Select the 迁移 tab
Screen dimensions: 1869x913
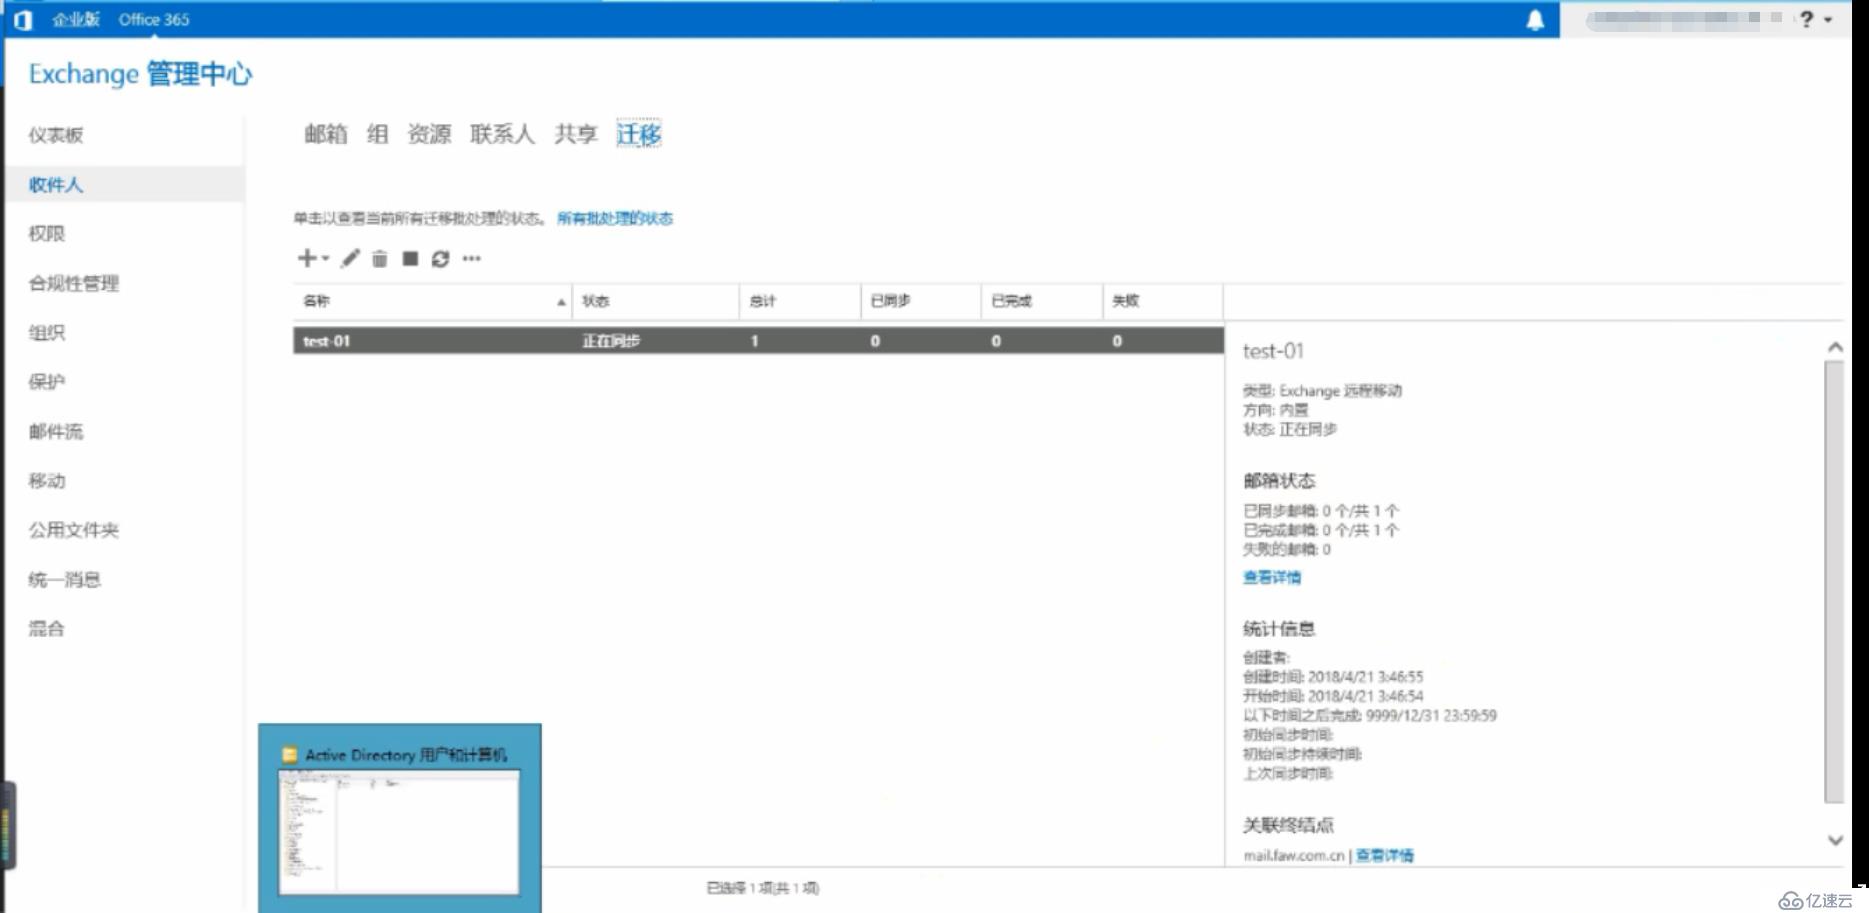639,134
